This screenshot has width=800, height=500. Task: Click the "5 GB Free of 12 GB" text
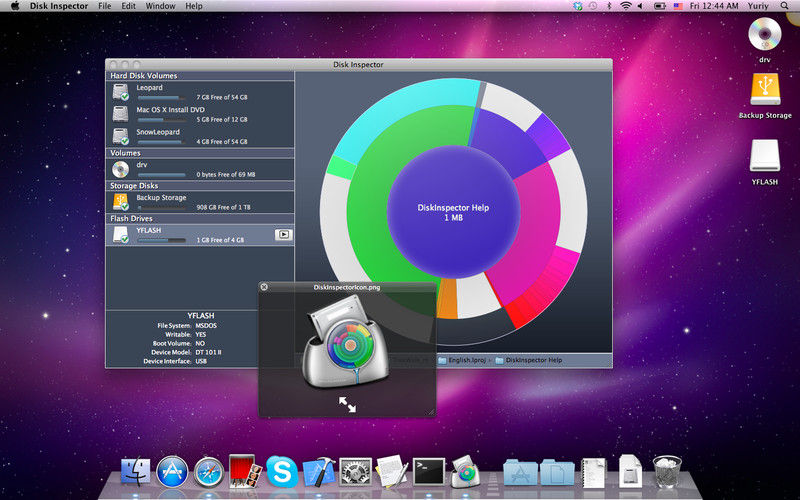point(222,119)
